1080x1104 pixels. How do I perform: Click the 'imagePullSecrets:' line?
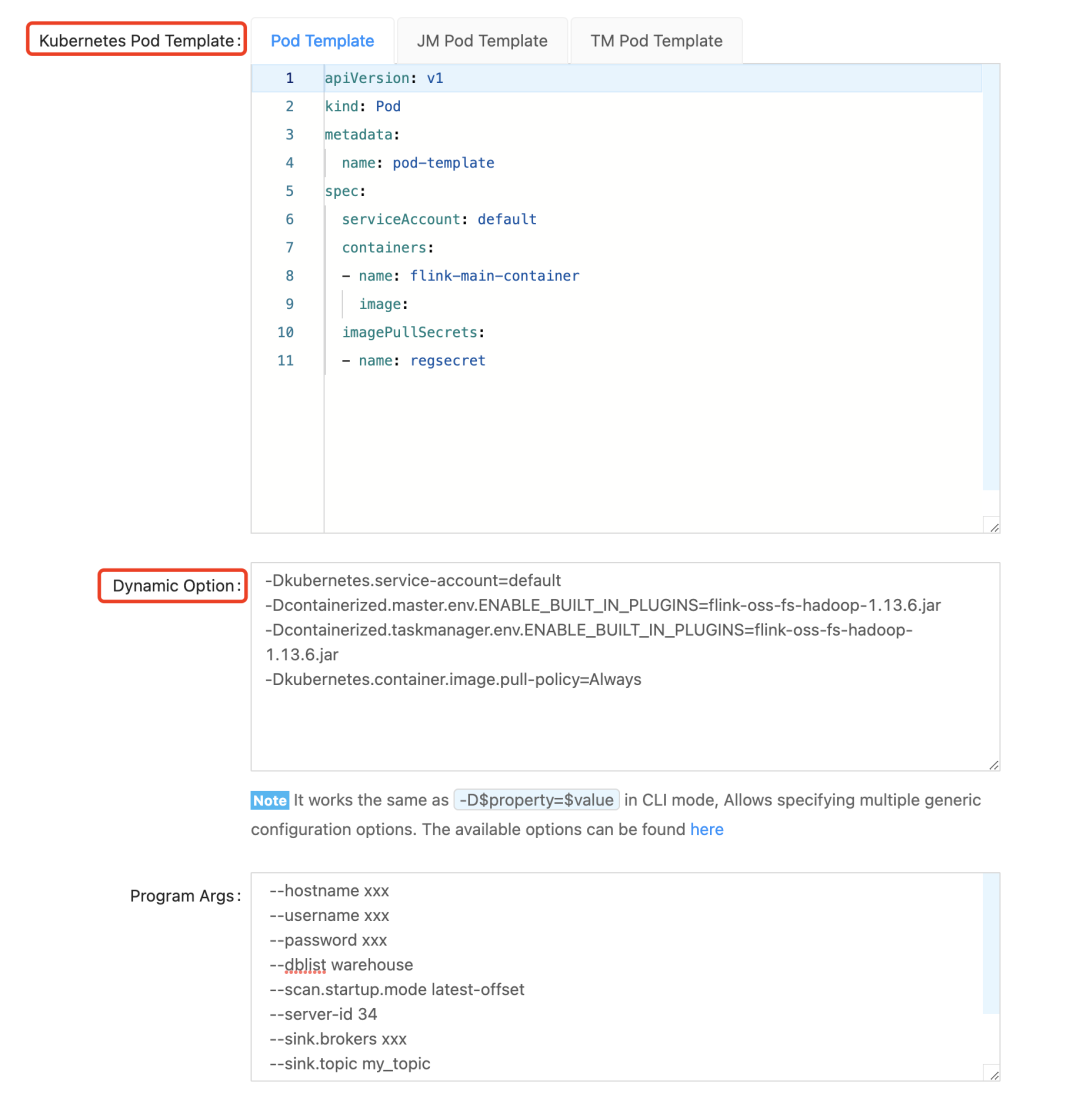419,332
